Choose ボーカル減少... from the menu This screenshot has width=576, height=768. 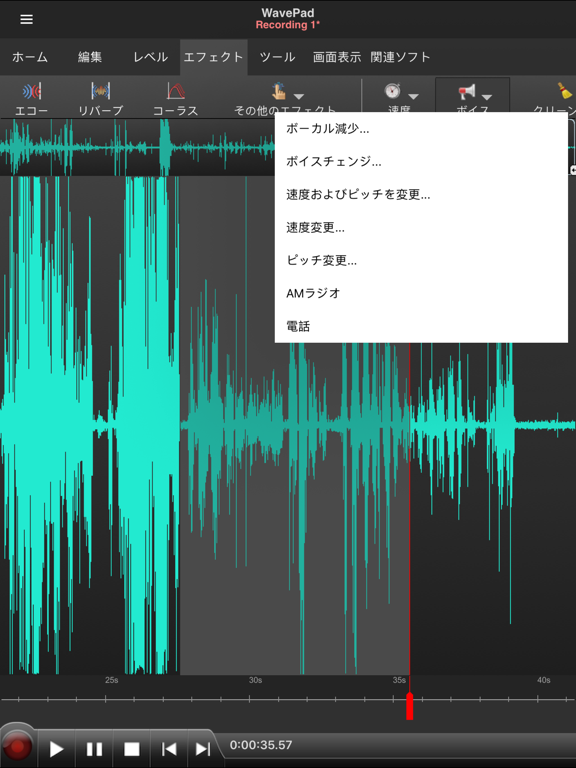pos(421,129)
